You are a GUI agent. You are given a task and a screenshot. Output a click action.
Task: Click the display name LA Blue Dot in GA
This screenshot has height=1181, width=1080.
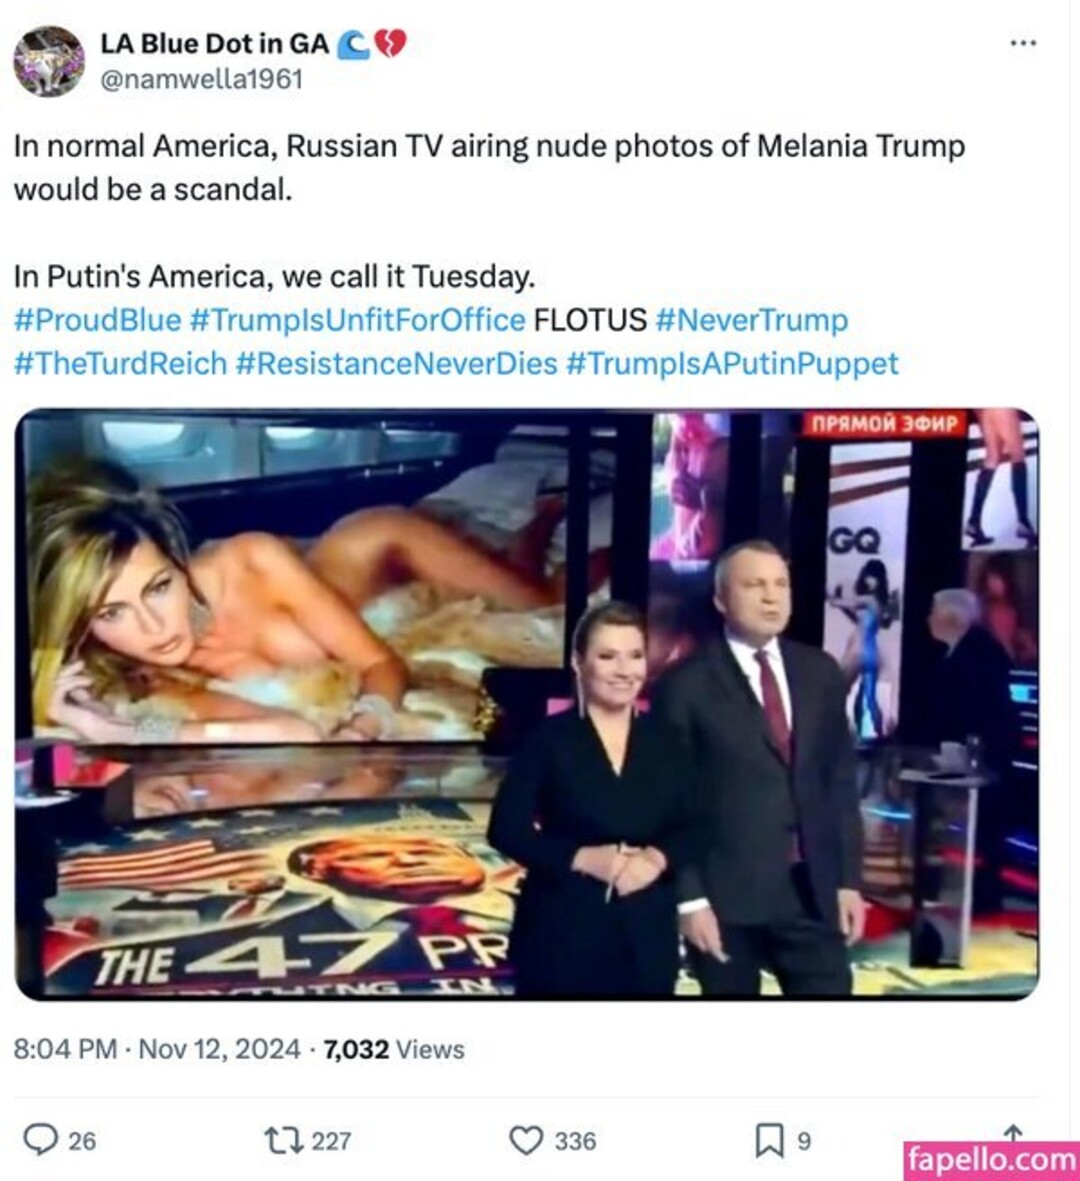click(215, 44)
